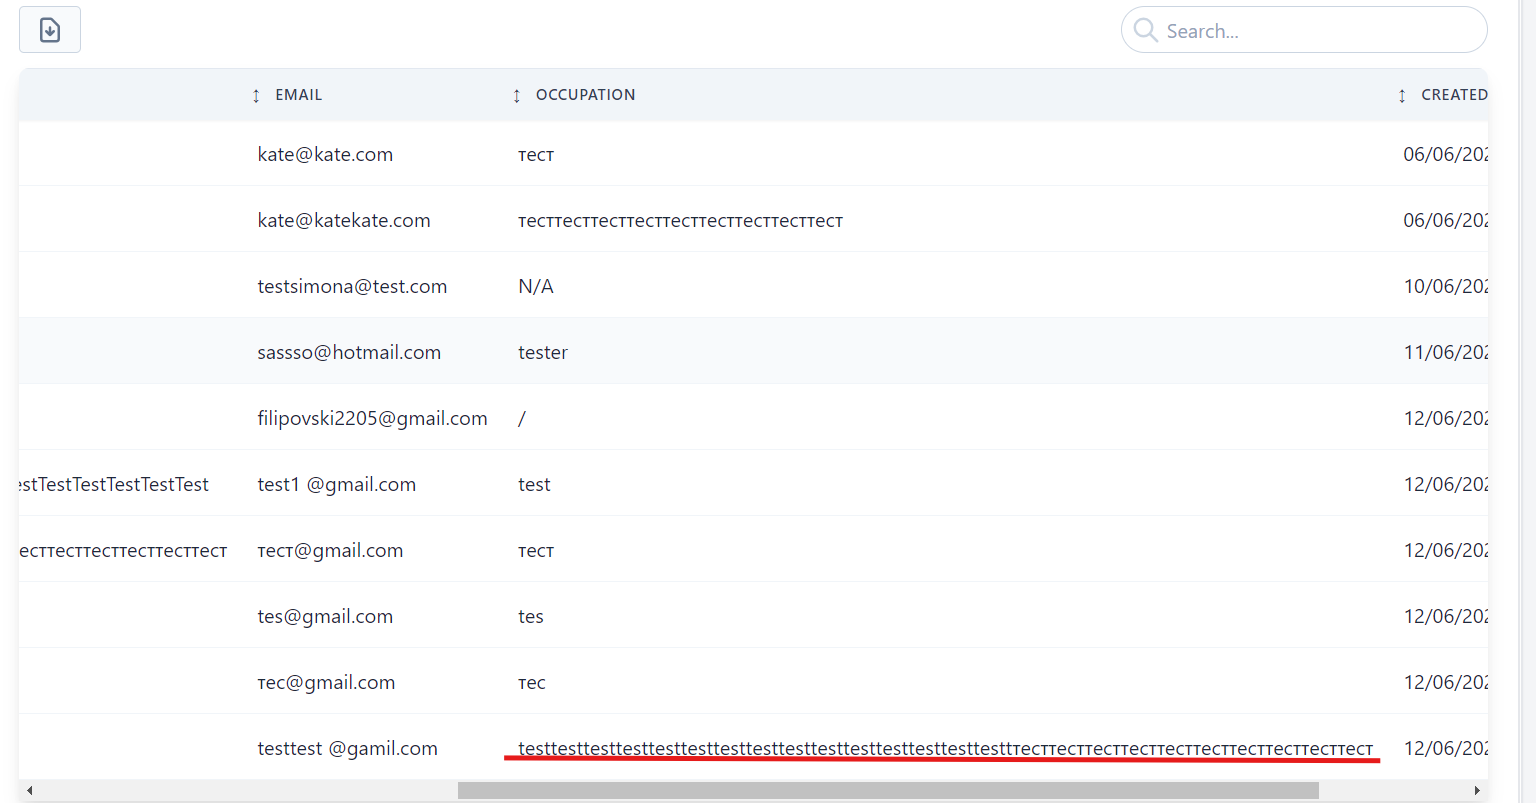Click the underlined long occupation text
This screenshot has height=803, width=1536.
(x=945, y=749)
